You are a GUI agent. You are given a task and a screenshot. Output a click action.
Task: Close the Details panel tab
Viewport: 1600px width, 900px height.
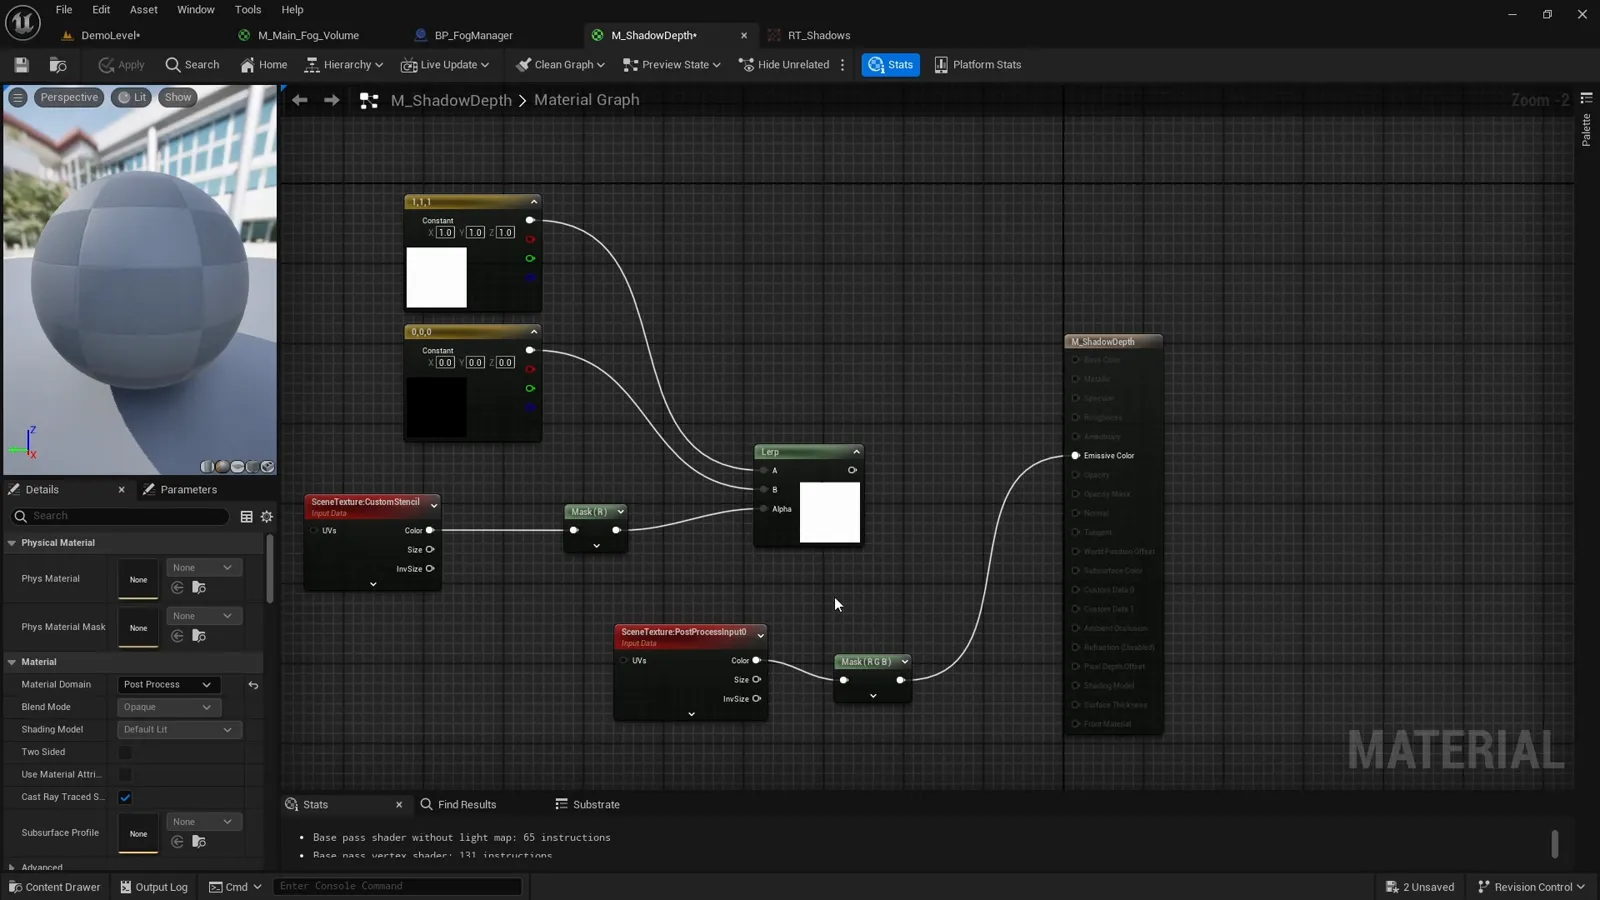coord(122,490)
